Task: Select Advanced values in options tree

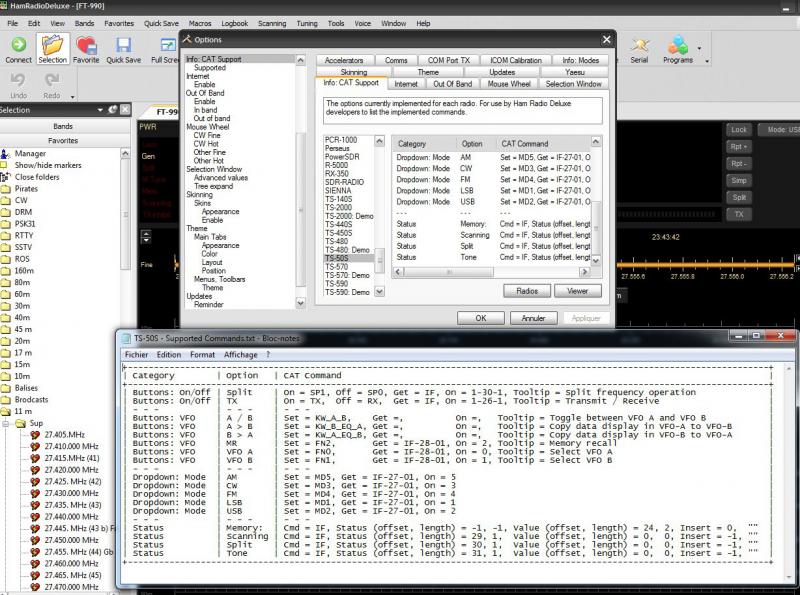Action: point(220,178)
